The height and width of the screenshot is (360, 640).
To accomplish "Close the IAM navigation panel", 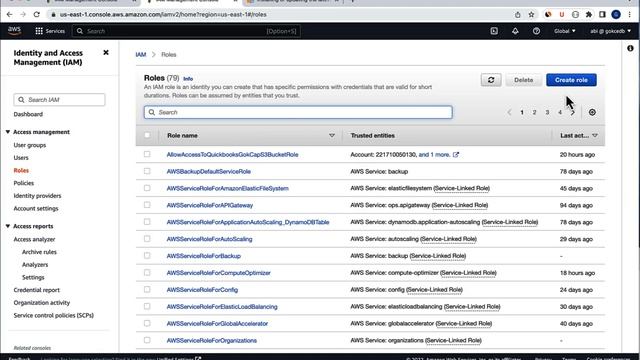I will pos(106,53).
